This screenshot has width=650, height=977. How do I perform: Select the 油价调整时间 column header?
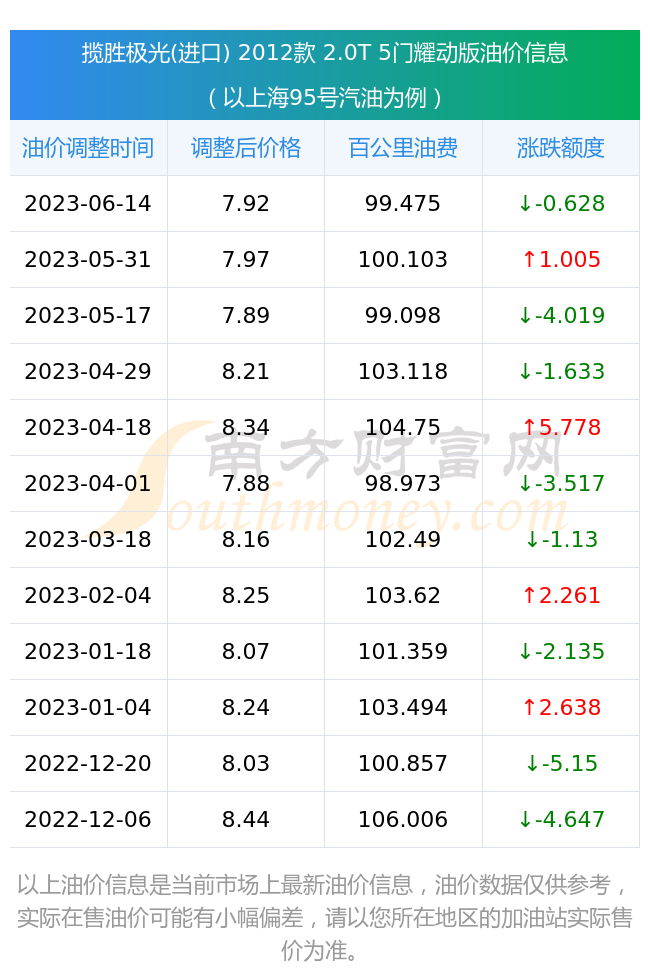[x=88, y=148]
